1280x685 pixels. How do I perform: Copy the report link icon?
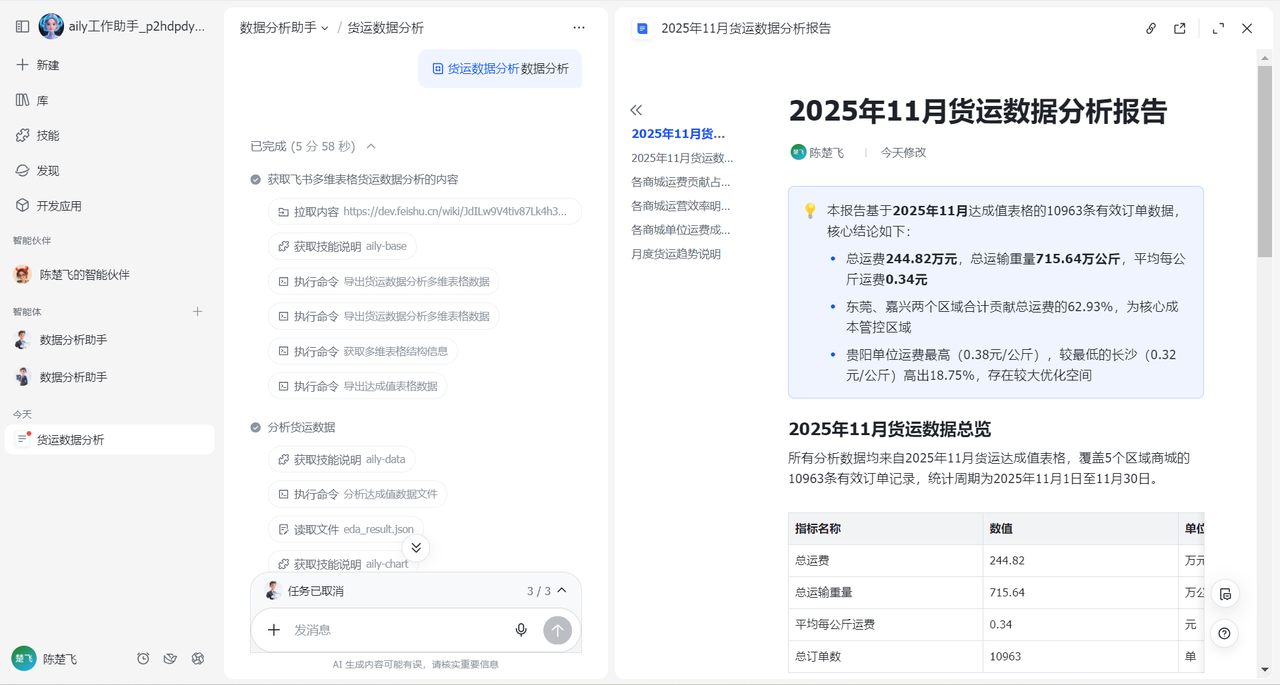click(1151, 29)
